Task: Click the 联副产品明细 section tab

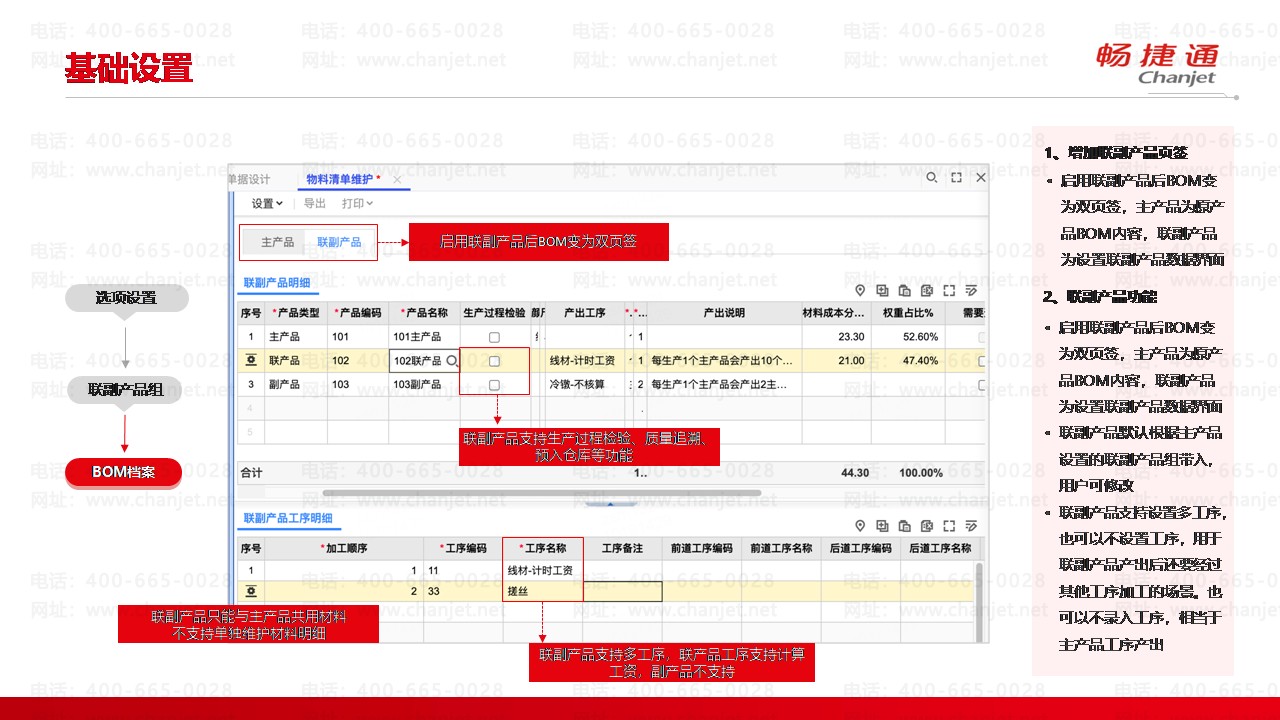Action: [279, 284]
